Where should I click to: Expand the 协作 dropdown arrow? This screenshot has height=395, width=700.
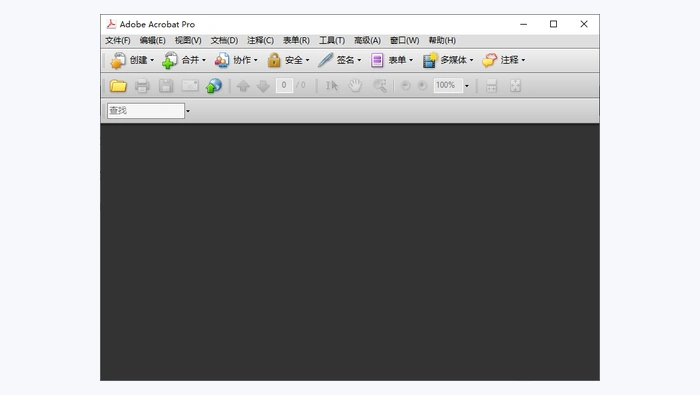point(256,60)
